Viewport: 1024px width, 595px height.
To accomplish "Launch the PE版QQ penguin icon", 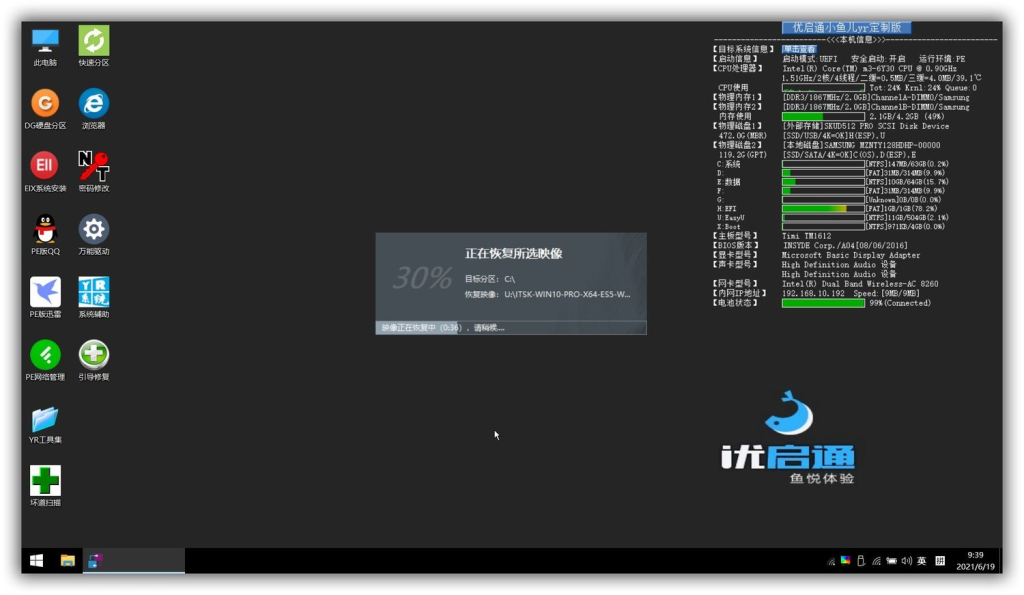I will tap(45, 235).
